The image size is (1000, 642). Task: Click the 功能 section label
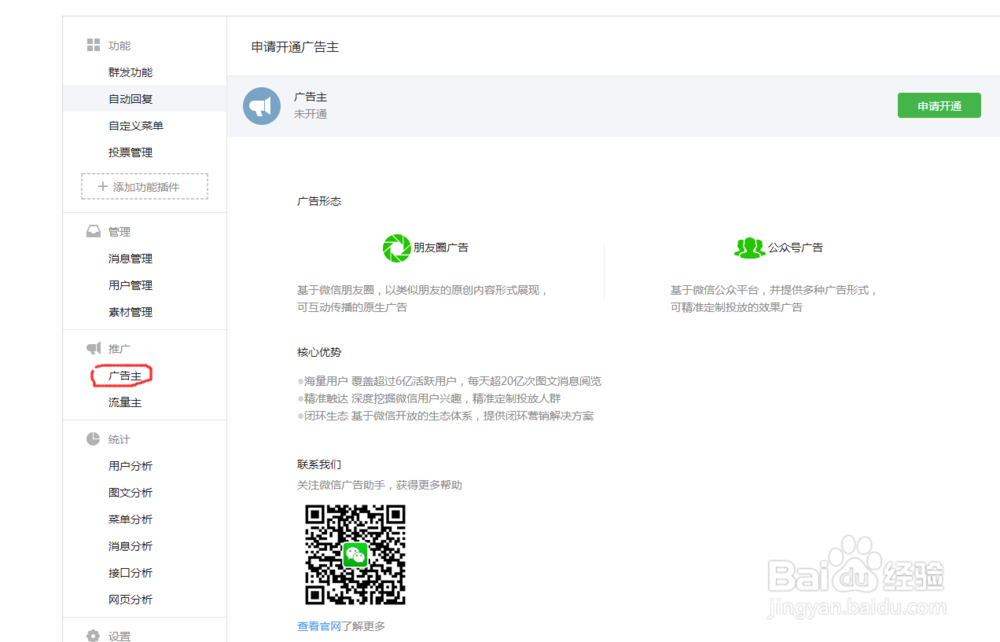pyautogui.click(x=119, y=45)
